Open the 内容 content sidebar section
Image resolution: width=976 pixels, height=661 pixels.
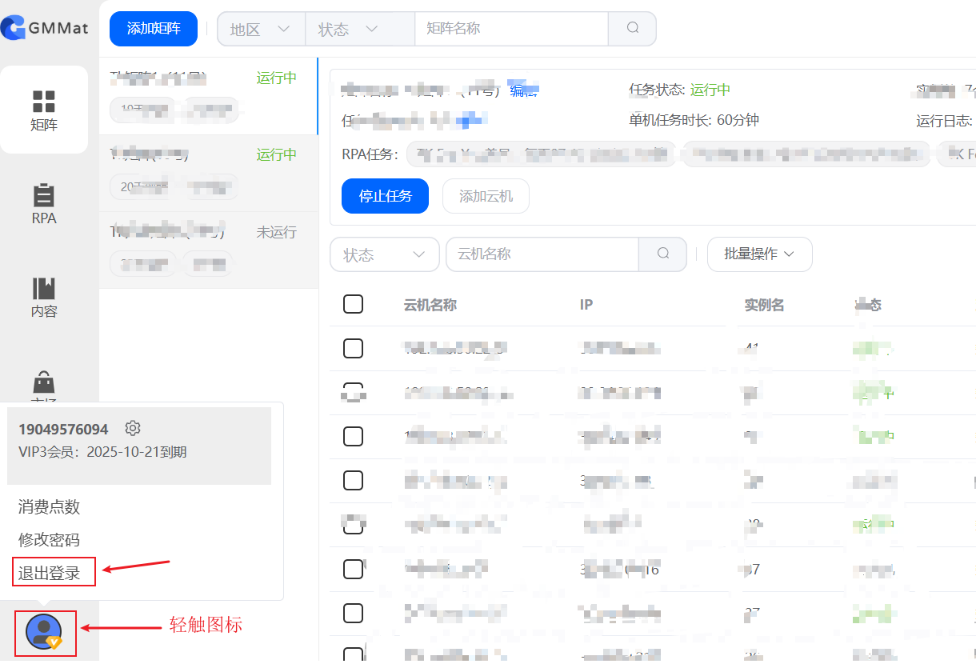click(x=44, y=298)
